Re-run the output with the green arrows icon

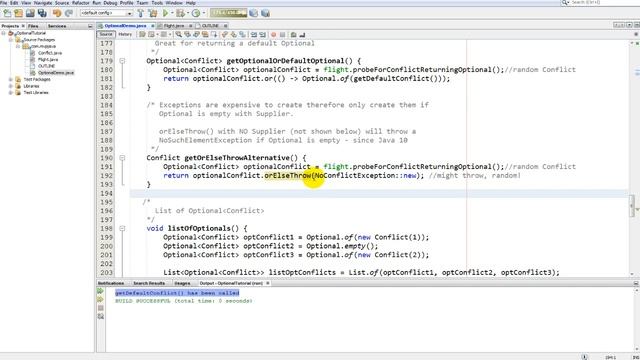(x=100, y=291)
